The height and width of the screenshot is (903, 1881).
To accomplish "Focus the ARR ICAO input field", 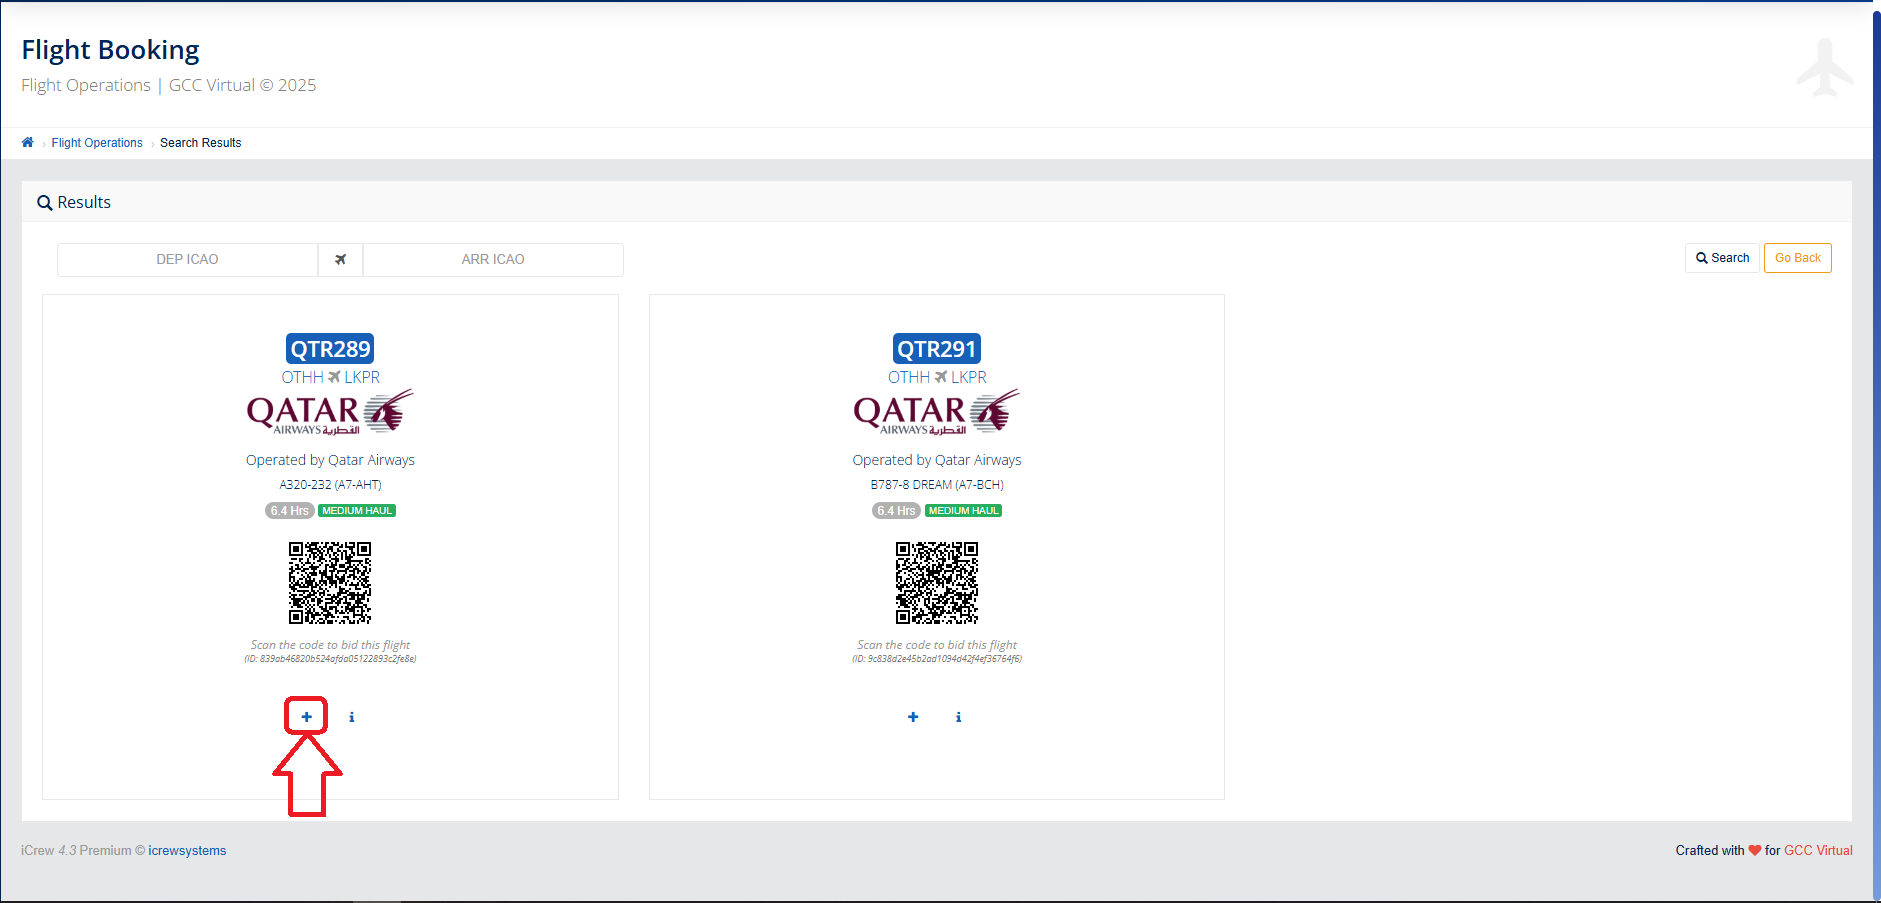I will coord(493,259).
